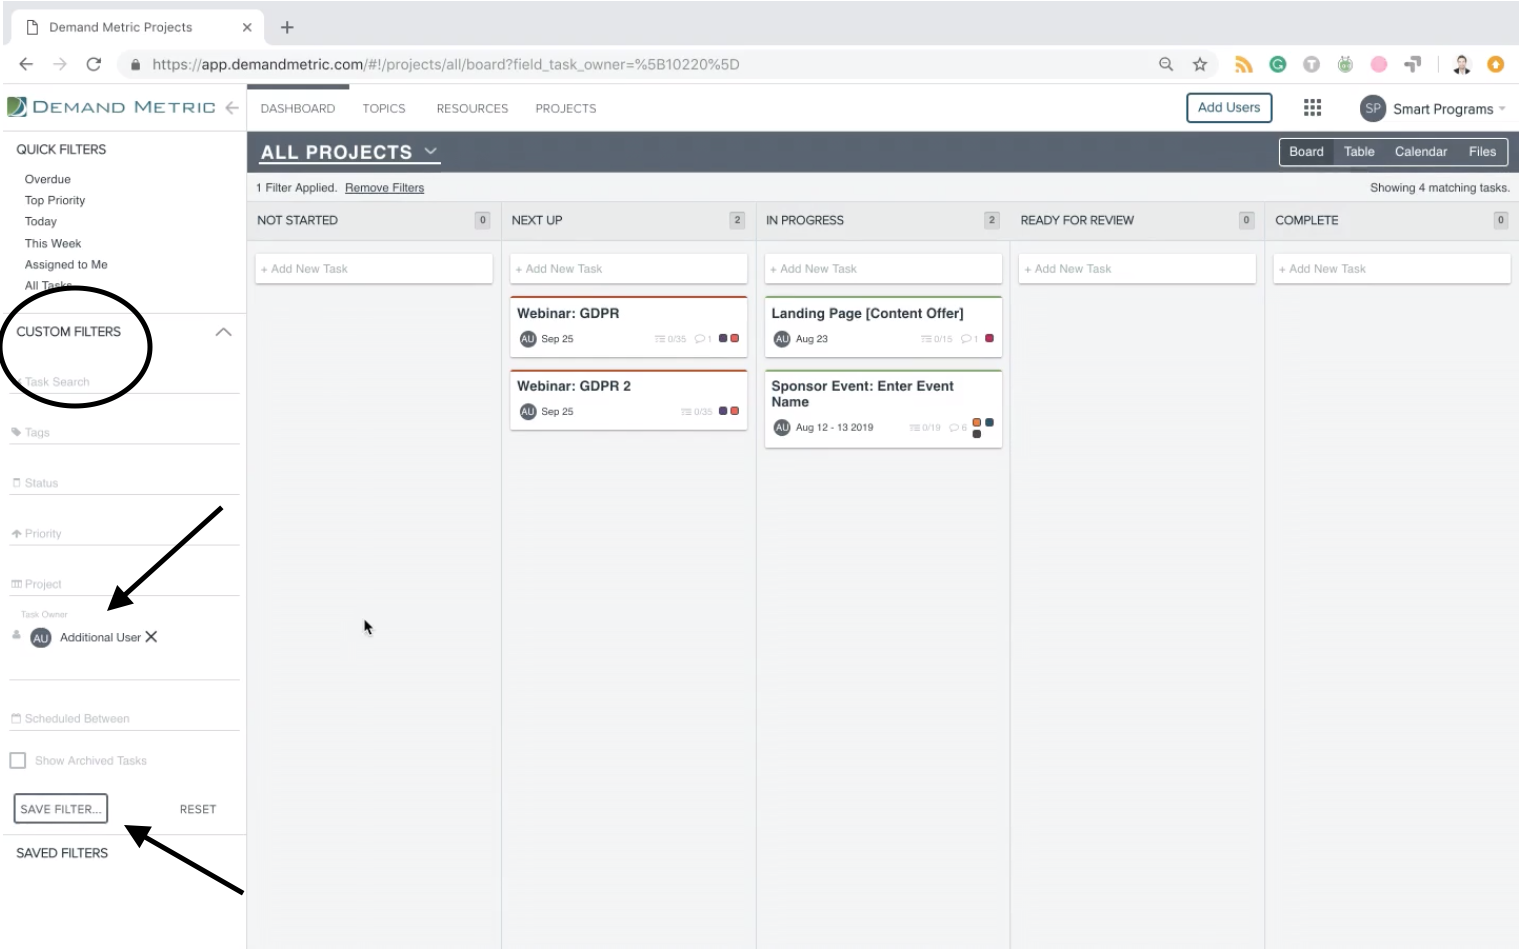
Task: Open the Scheduled Between date field
Action: point(125,719)
